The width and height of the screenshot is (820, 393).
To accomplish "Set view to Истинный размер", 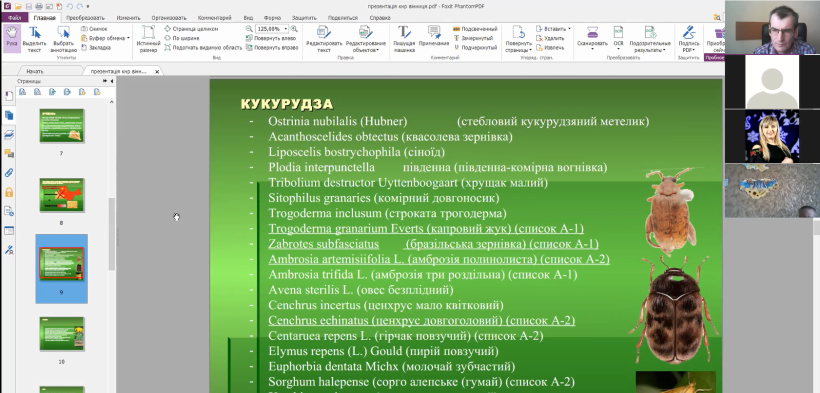I will pyautogui.click(x=149, y=38).
